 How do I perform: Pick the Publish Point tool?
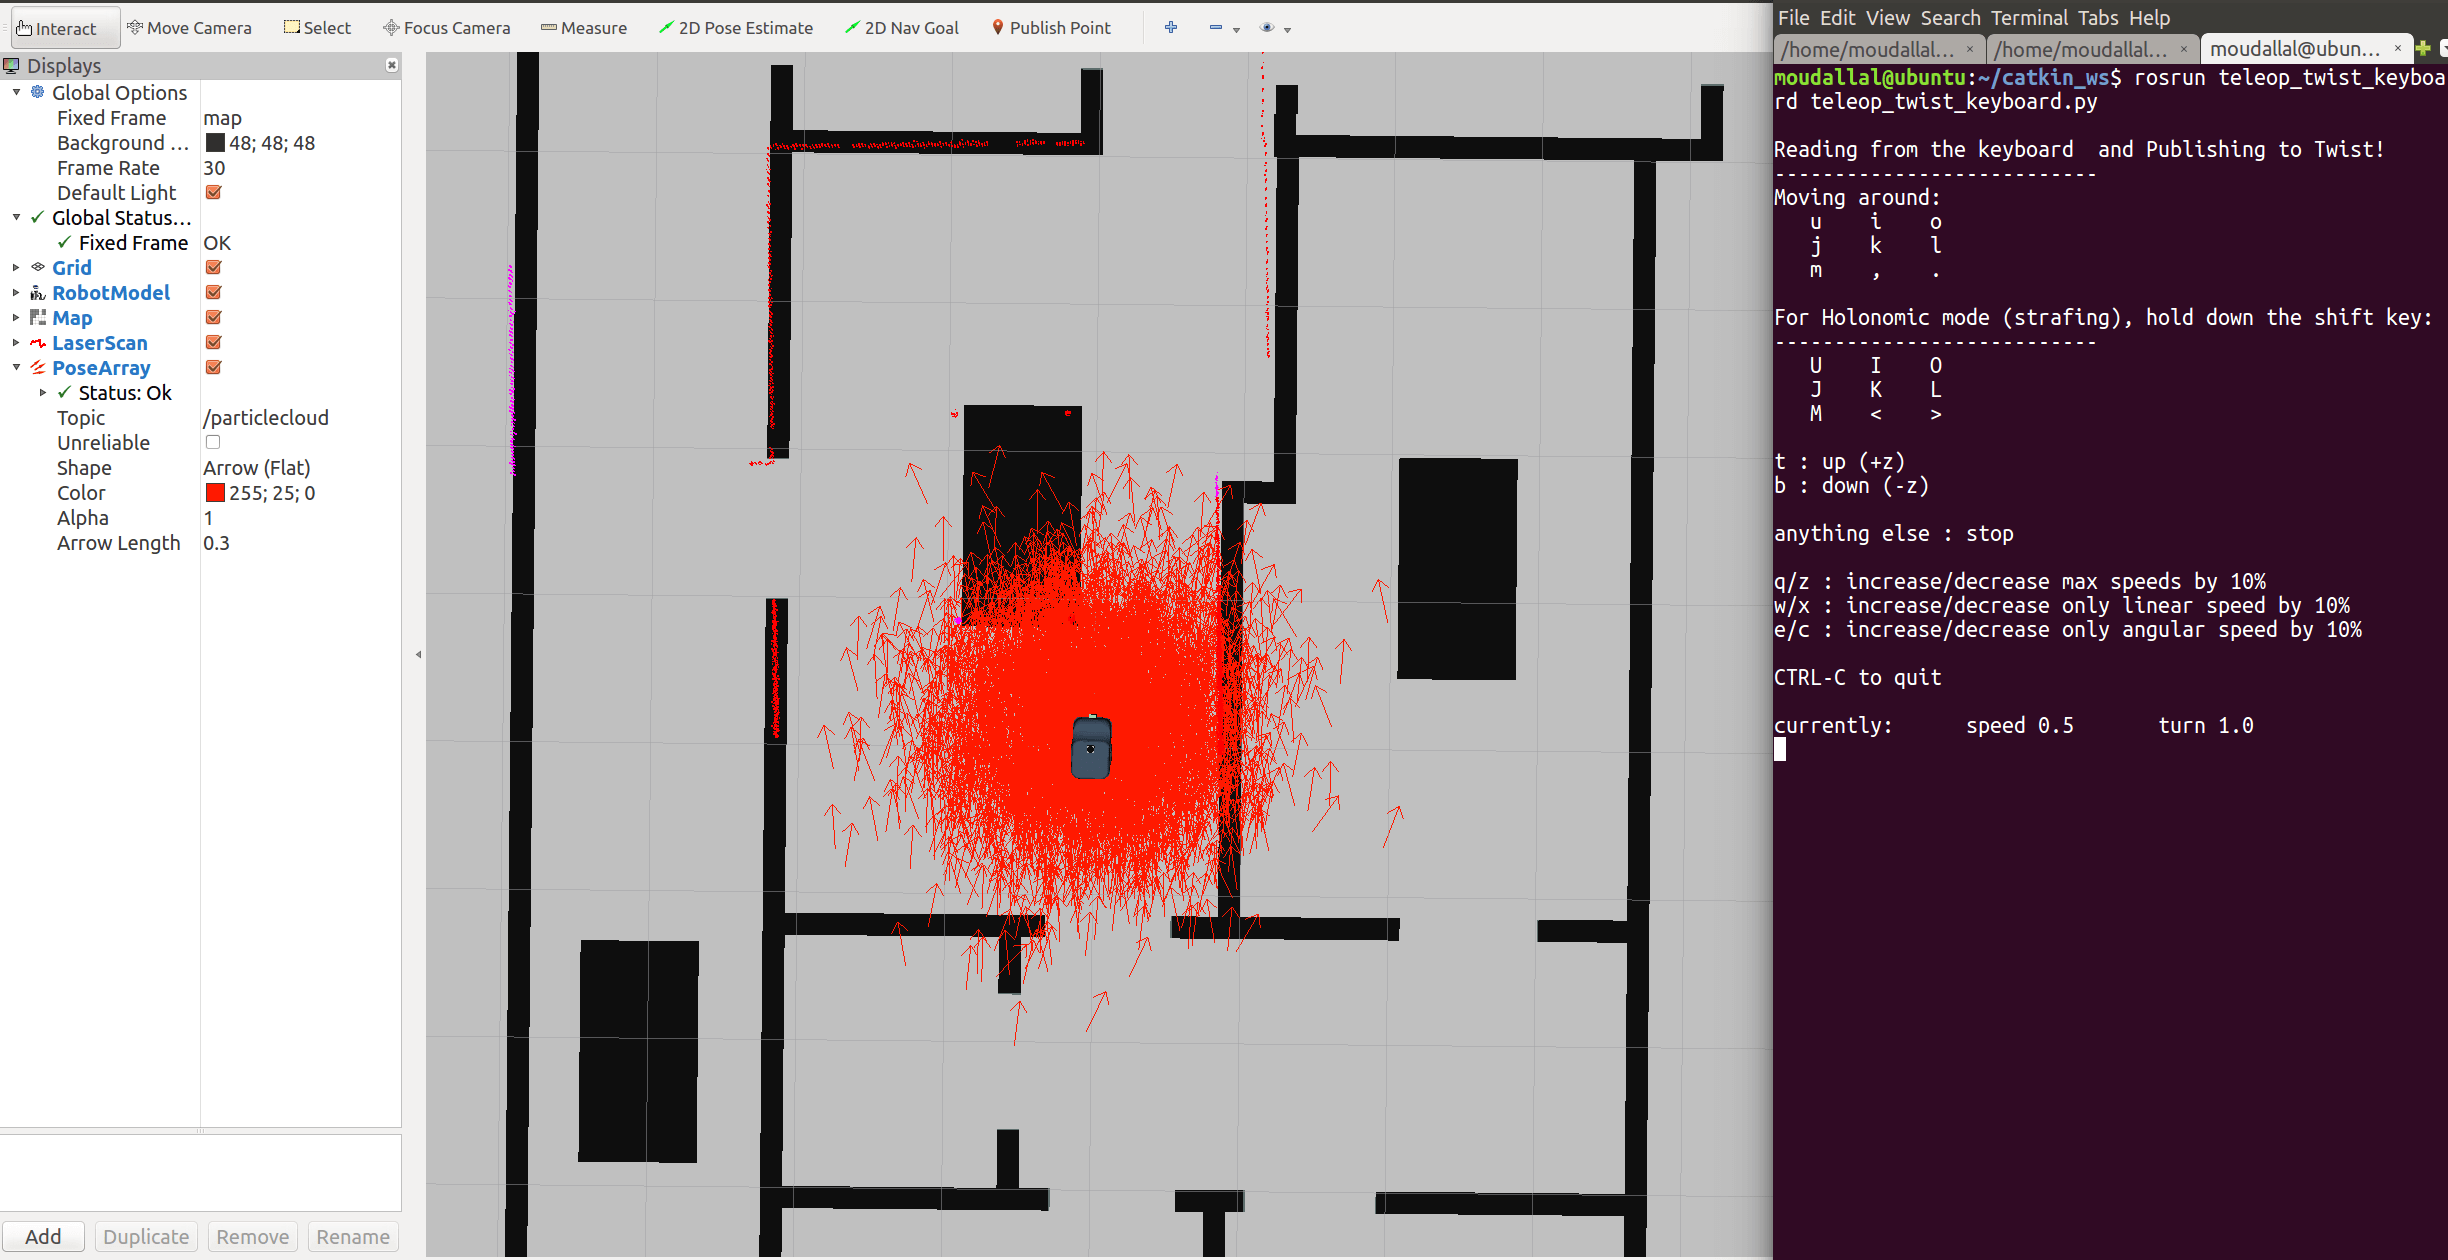[x=1050, y=28]
